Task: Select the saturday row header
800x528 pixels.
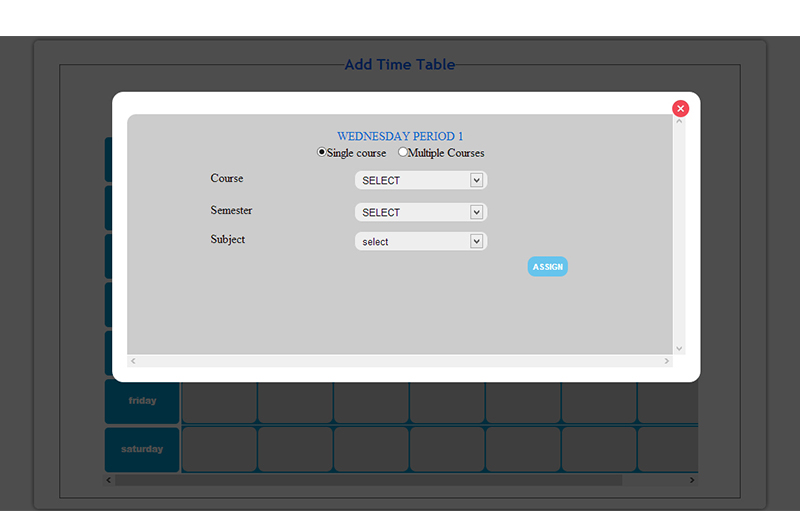Action: click(x=142, y=449)
